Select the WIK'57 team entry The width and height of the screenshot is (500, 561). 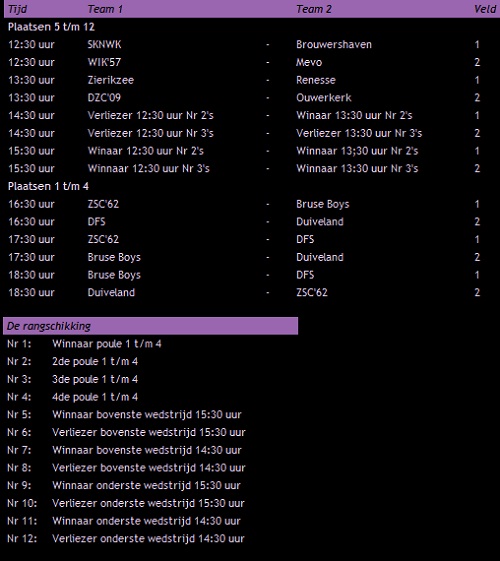point(104,62)
